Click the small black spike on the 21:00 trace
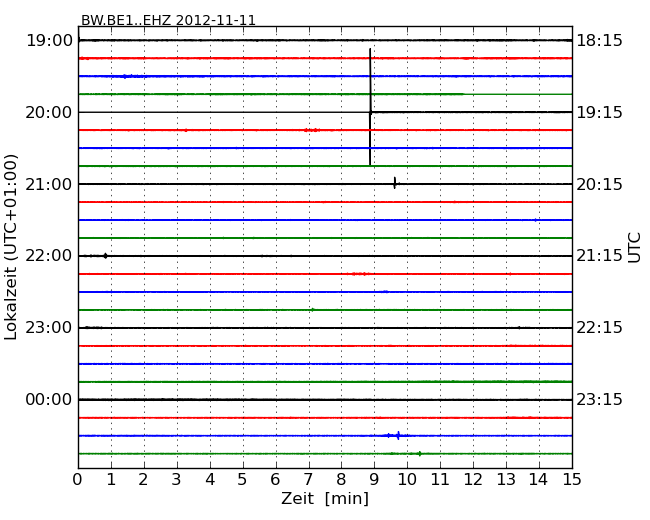650x520 pixels. click(395, 183)
